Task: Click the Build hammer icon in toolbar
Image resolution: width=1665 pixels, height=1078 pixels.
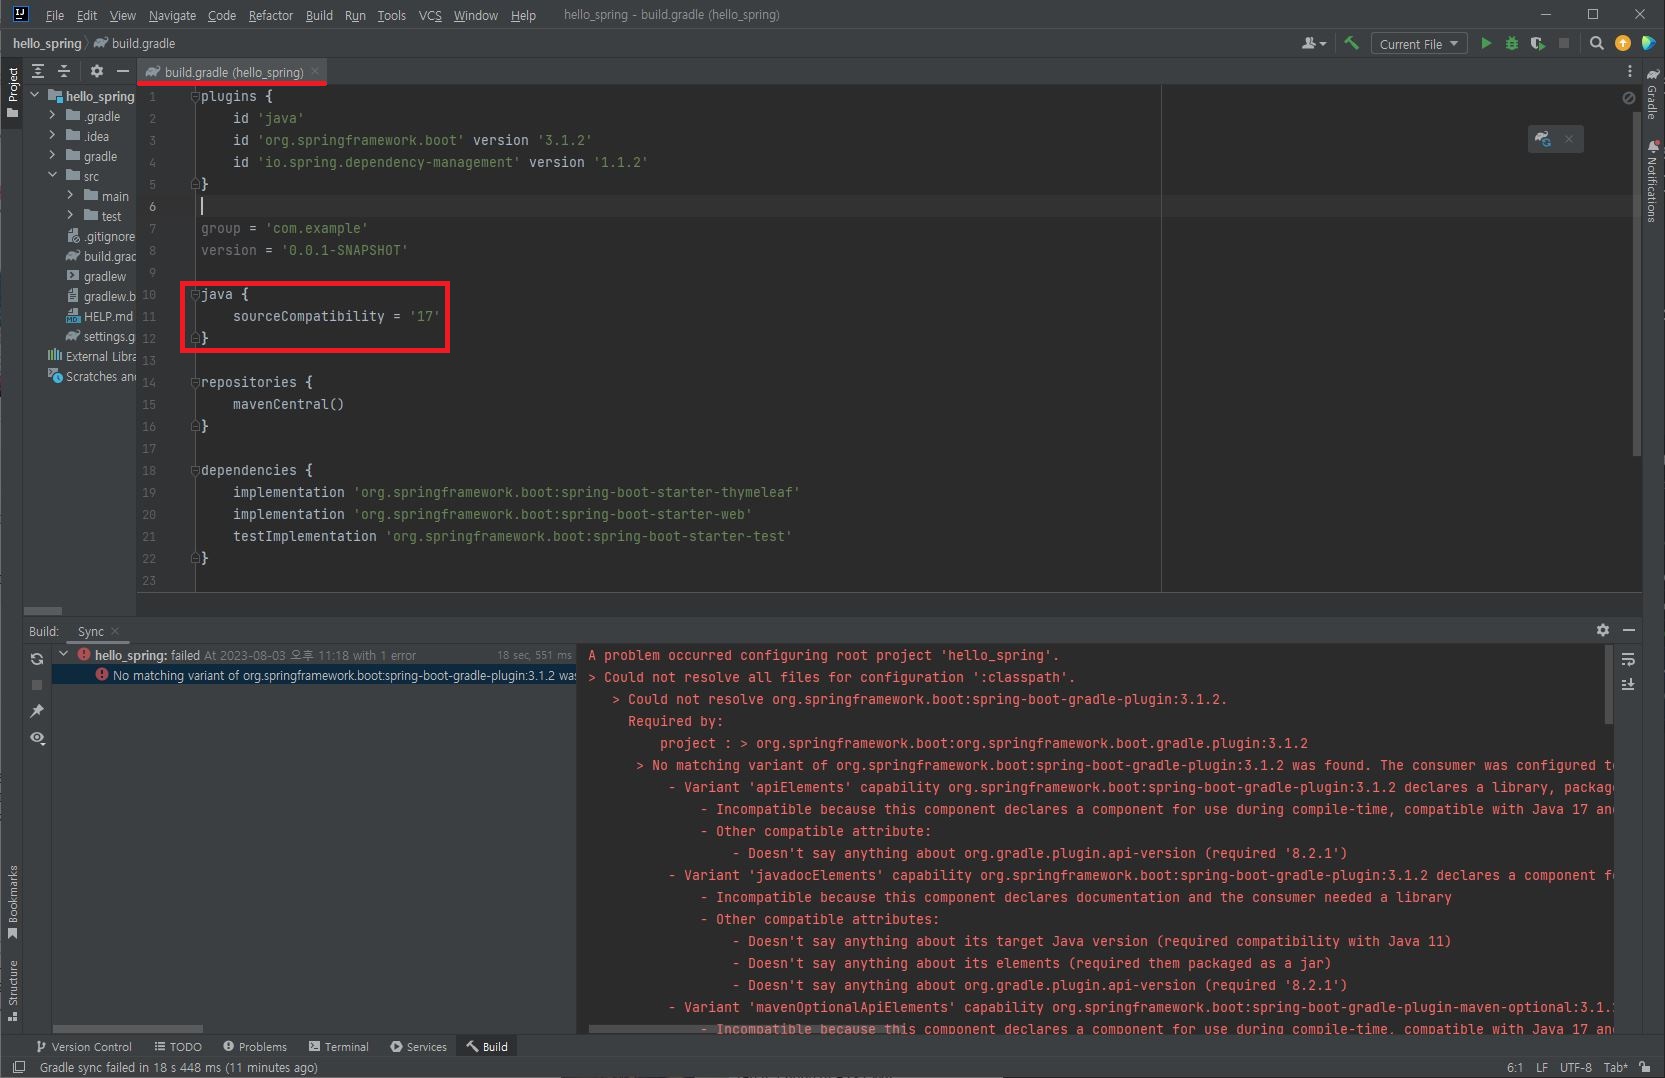Action: 1352,43
